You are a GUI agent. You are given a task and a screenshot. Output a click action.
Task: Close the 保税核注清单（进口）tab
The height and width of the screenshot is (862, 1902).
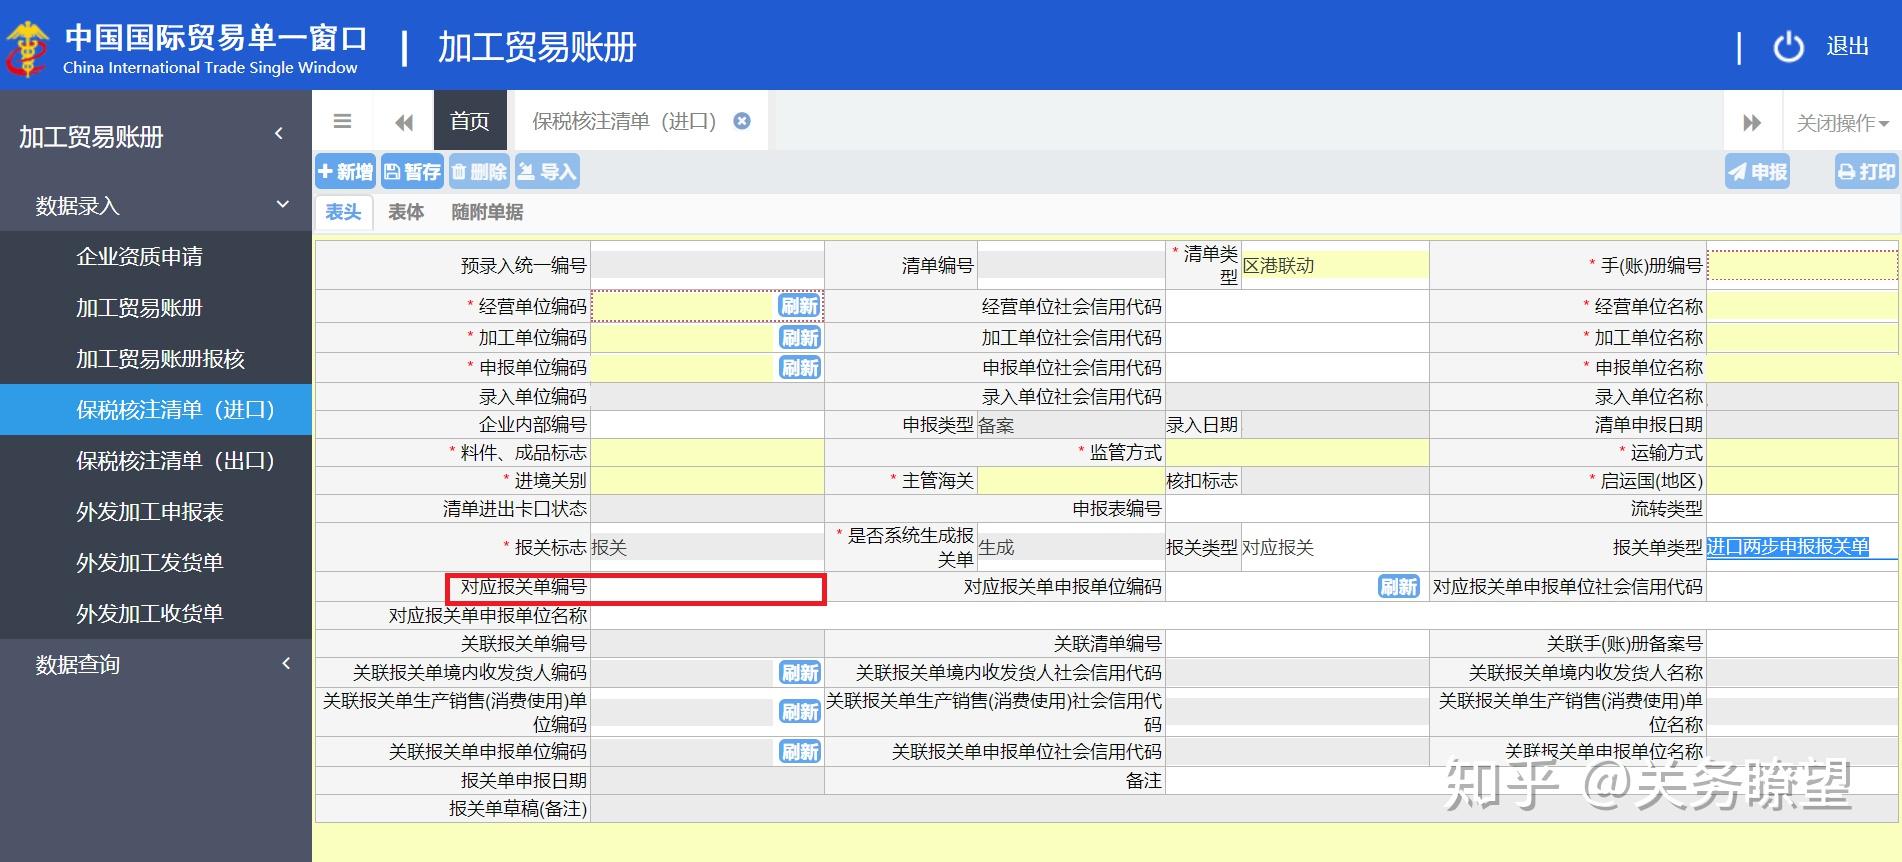(742, 121)
